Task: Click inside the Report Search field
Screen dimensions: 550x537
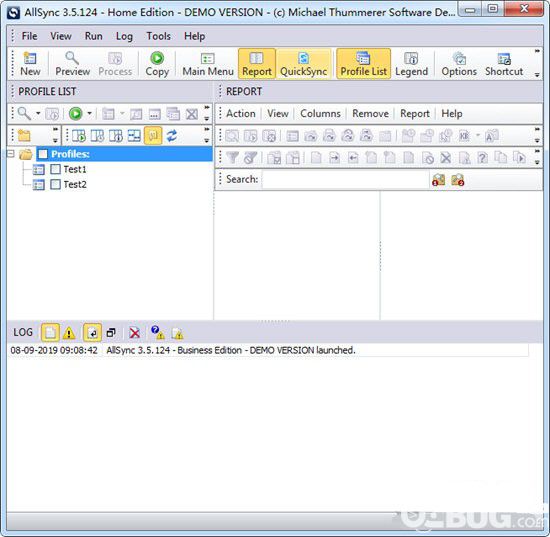Action: coord(346,180)
